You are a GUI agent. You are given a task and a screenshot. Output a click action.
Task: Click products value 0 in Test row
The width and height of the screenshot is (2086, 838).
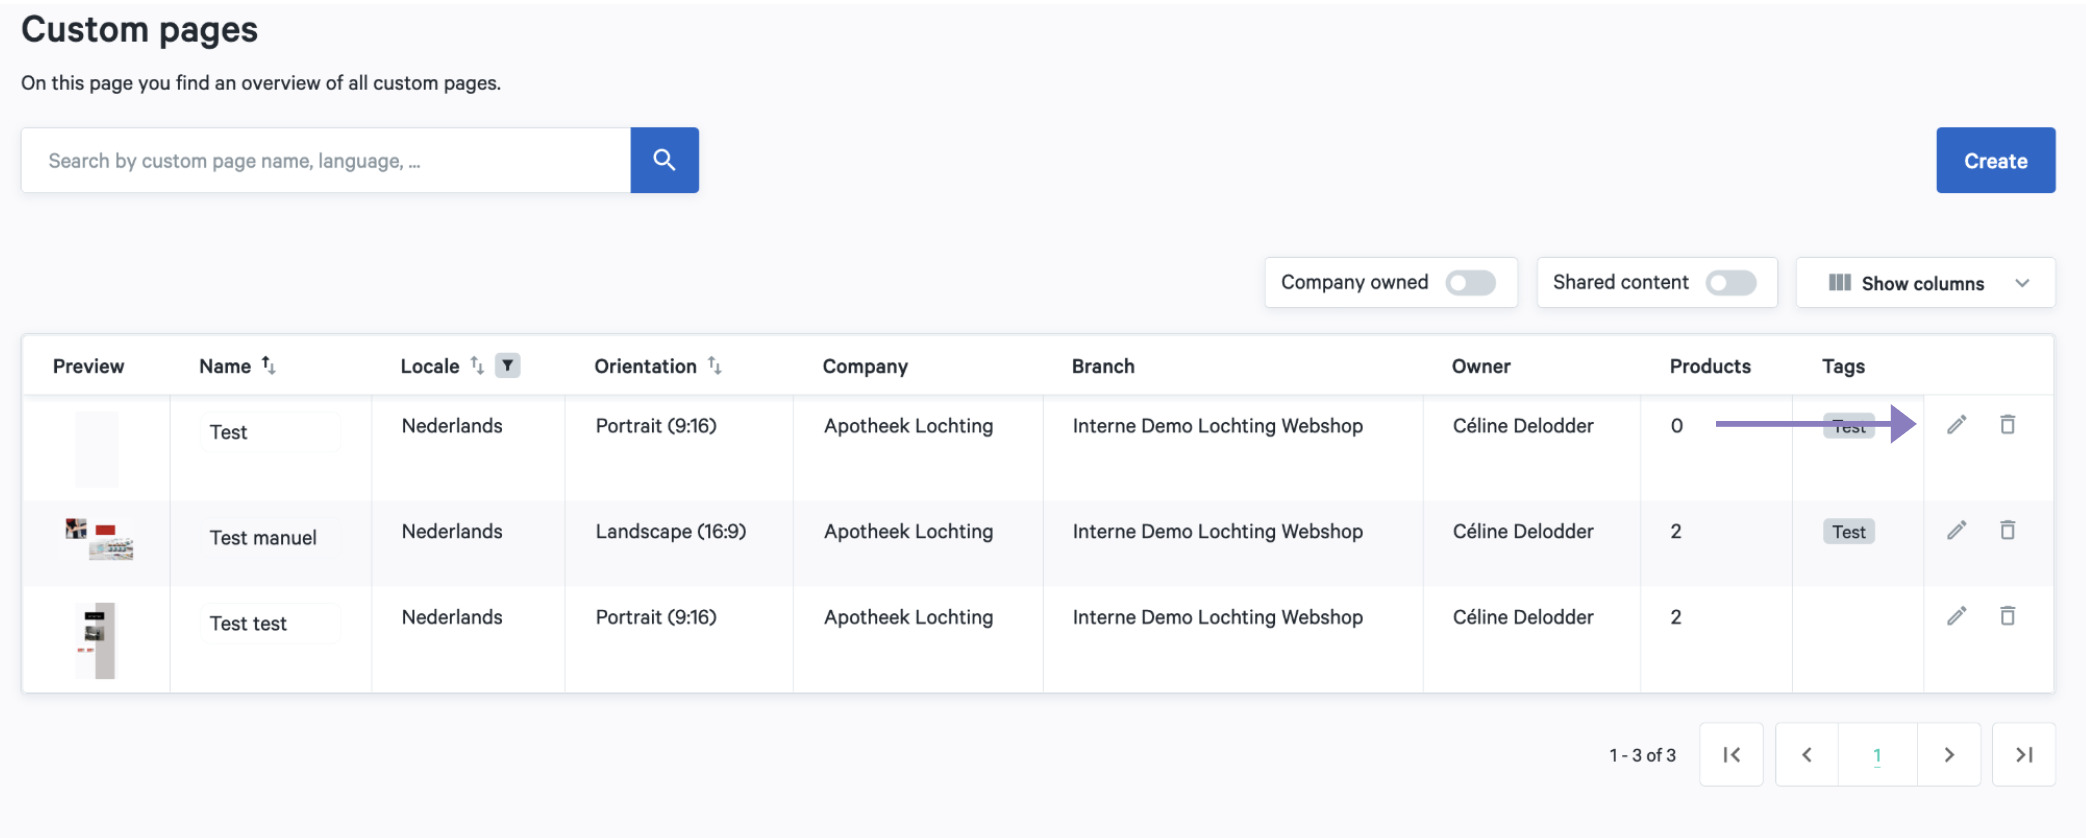1676,426
